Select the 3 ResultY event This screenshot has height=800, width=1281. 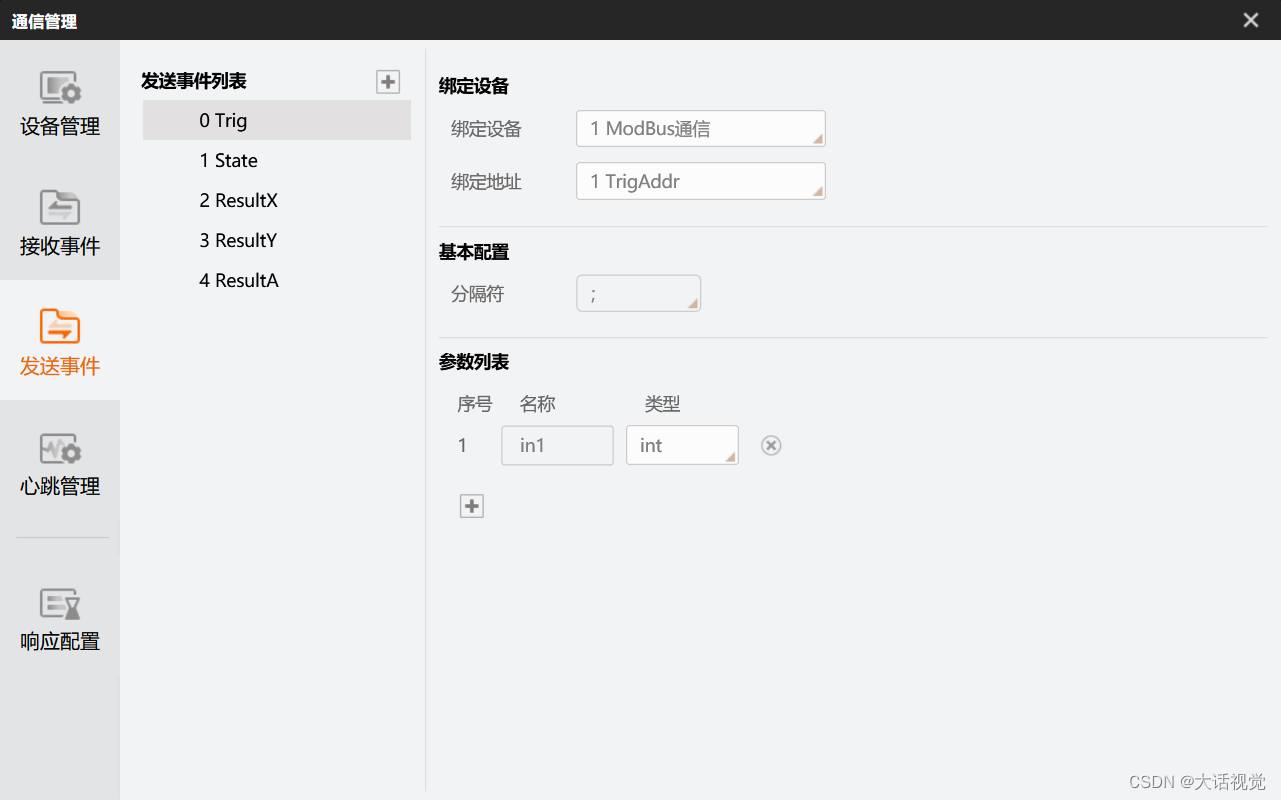click(x=277, y=240)
